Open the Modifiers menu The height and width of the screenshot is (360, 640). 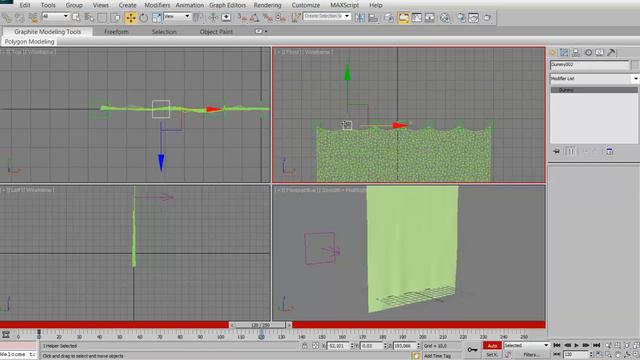pos(157,5)
